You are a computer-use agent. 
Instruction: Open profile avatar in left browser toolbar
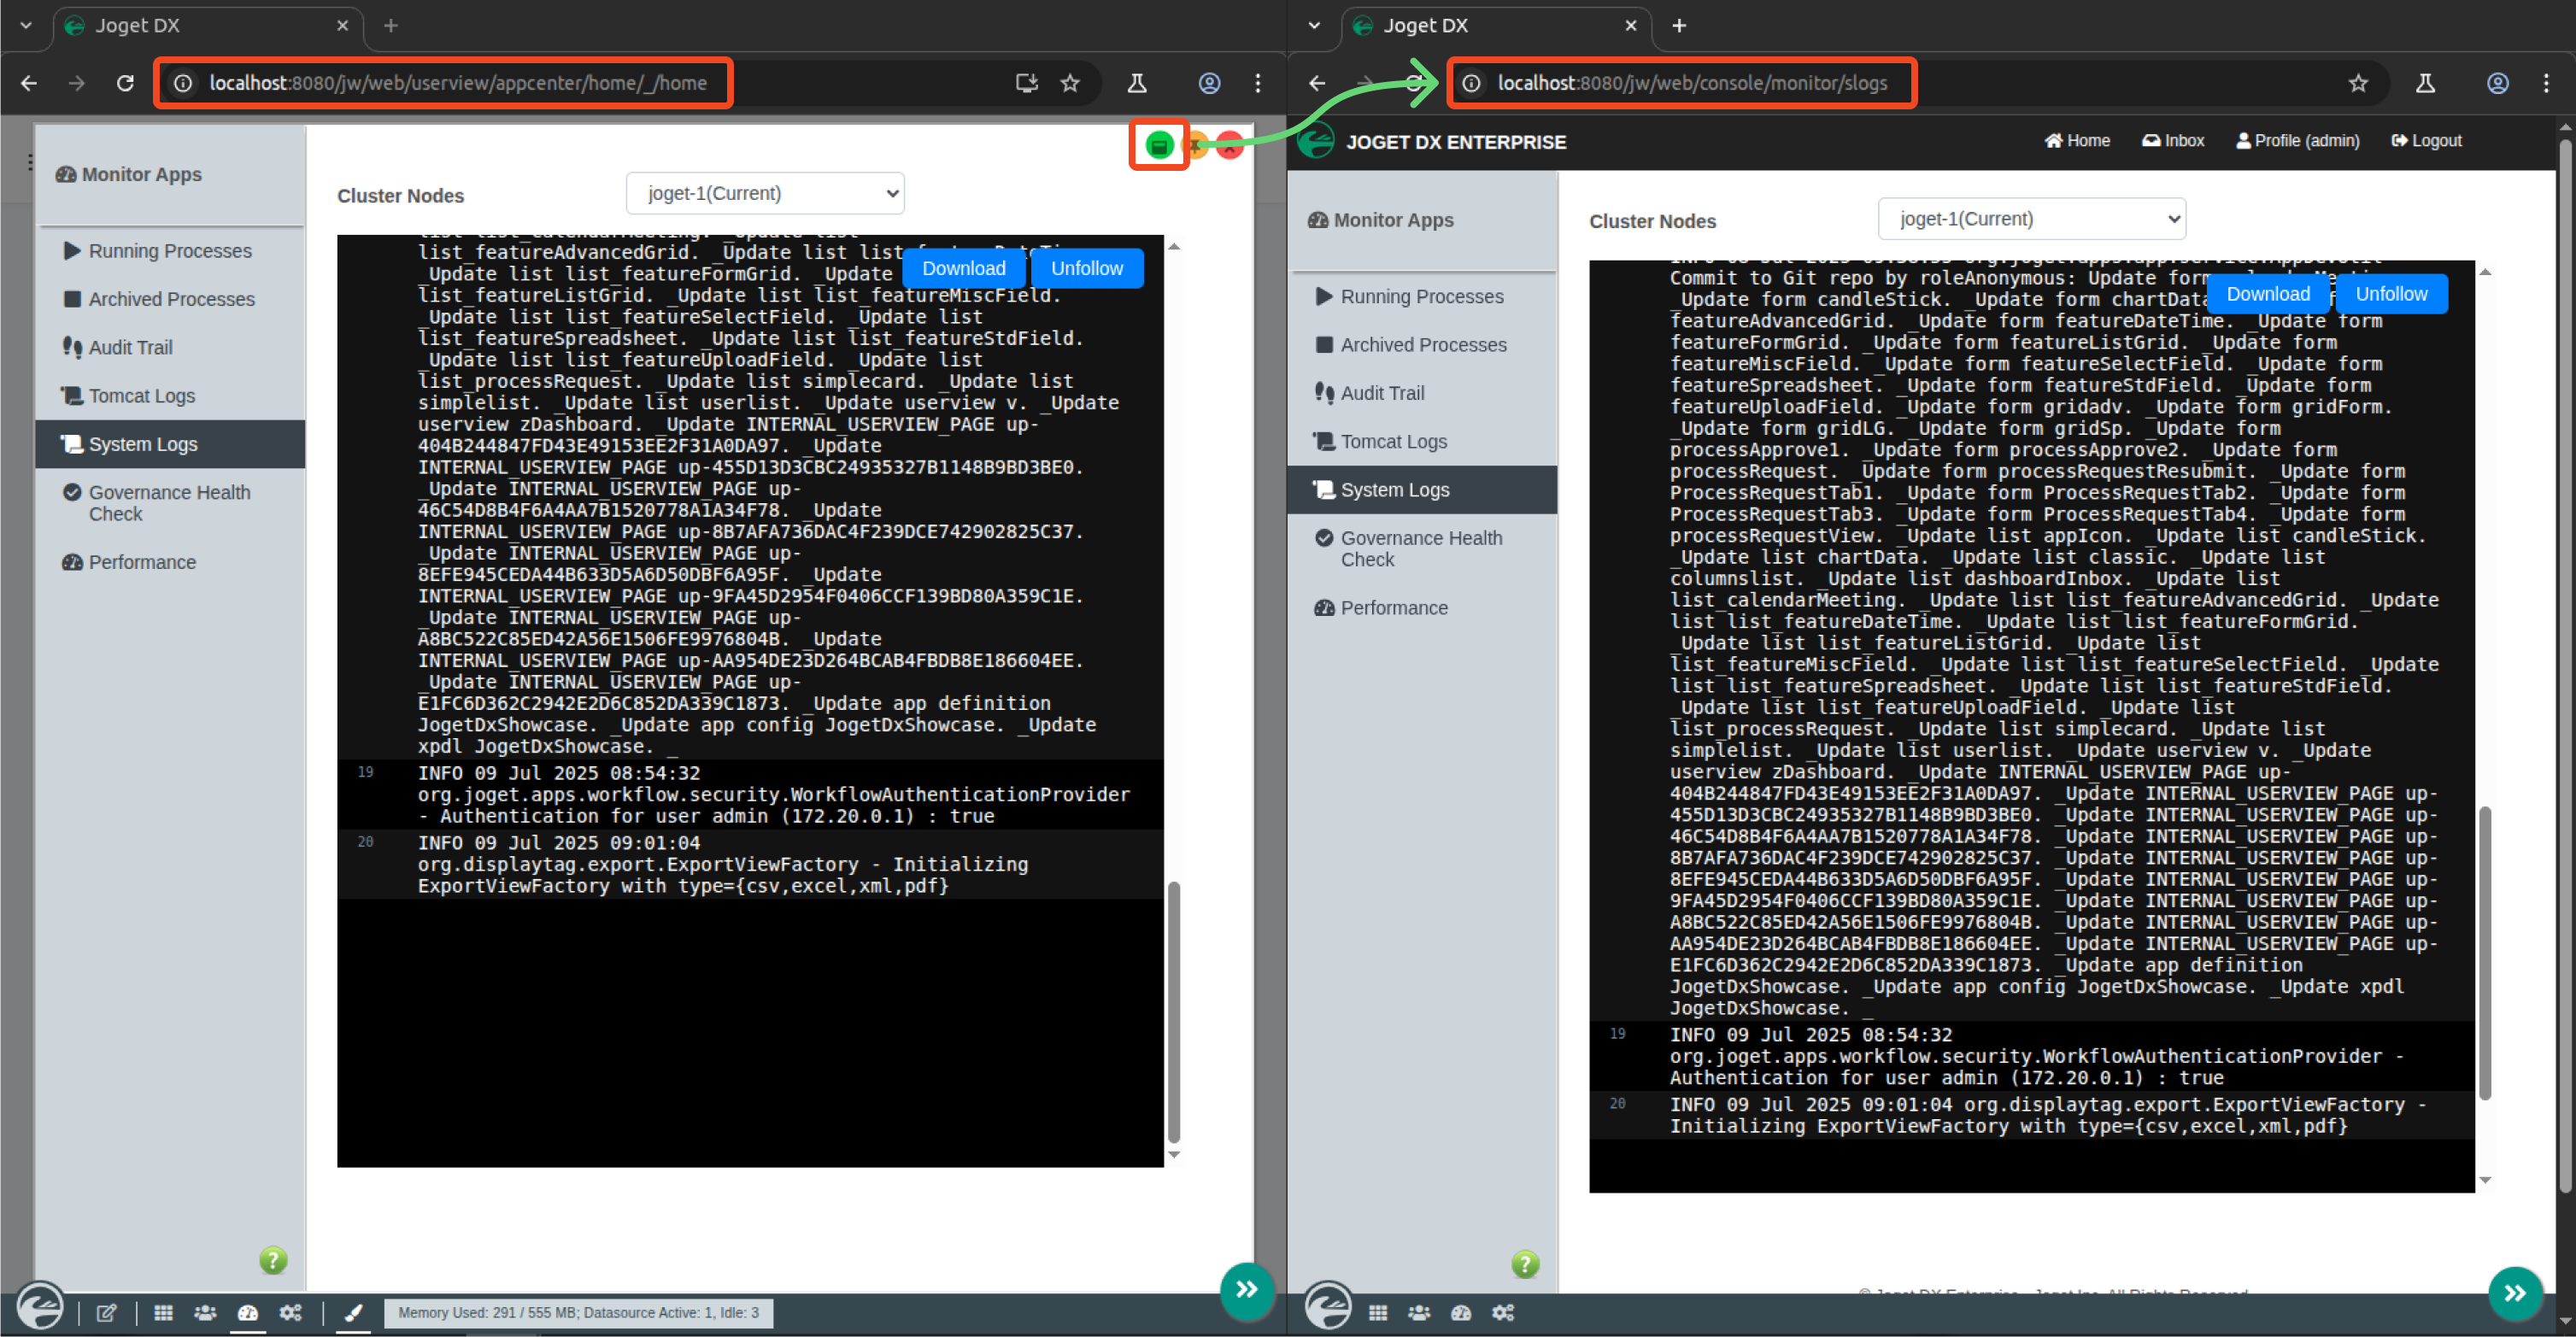[x=1209, y=83]
